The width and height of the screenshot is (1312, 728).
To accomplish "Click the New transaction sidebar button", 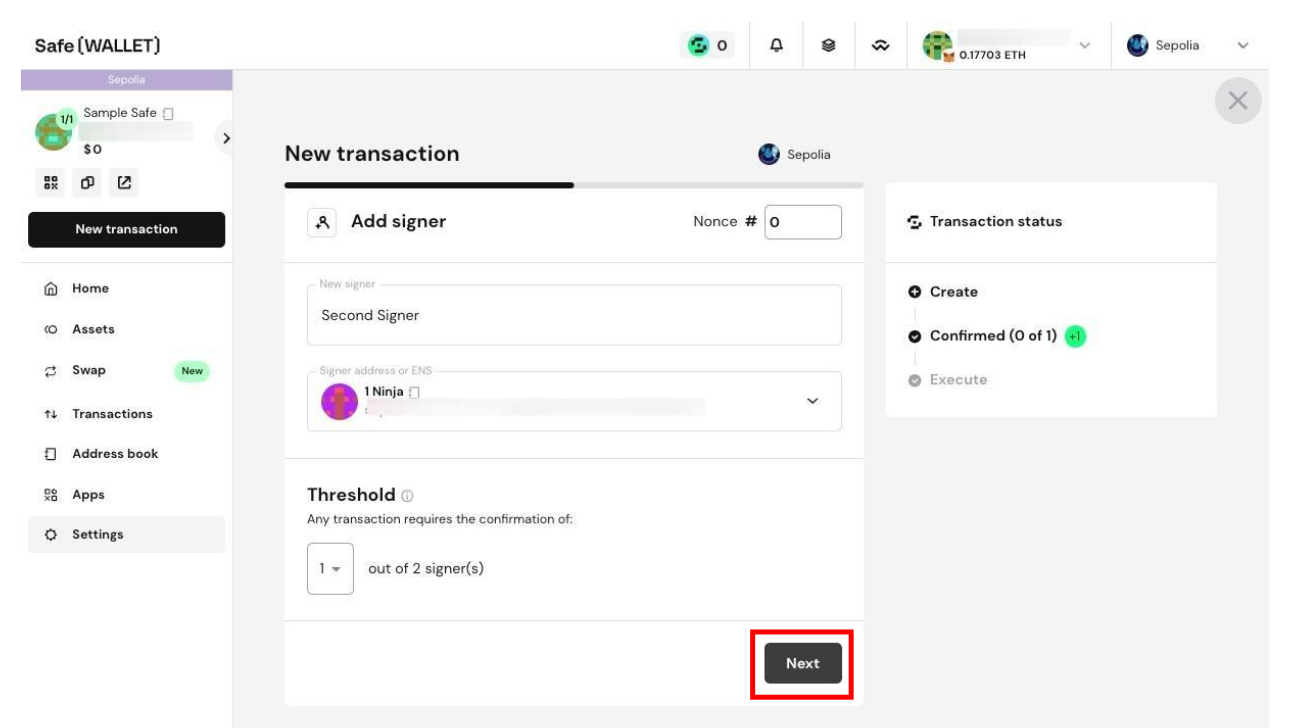I will 126,229.
